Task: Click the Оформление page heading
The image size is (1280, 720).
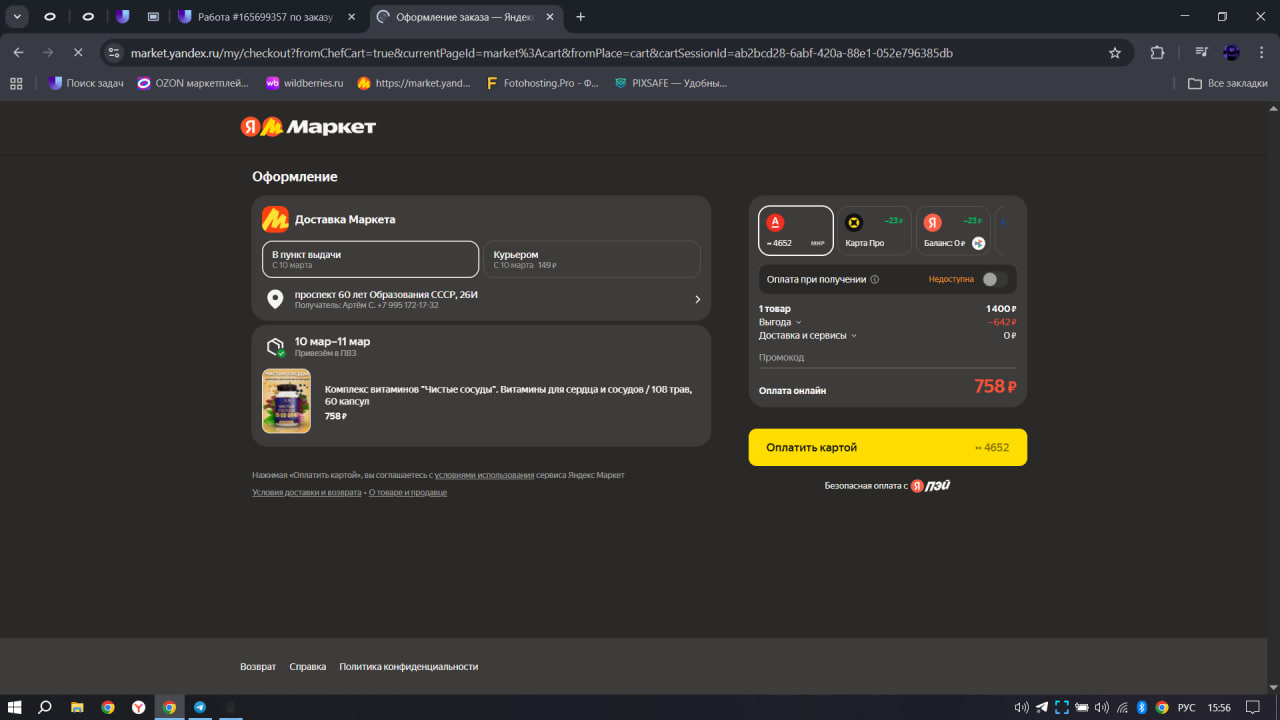Action: (x=295, y=176)
